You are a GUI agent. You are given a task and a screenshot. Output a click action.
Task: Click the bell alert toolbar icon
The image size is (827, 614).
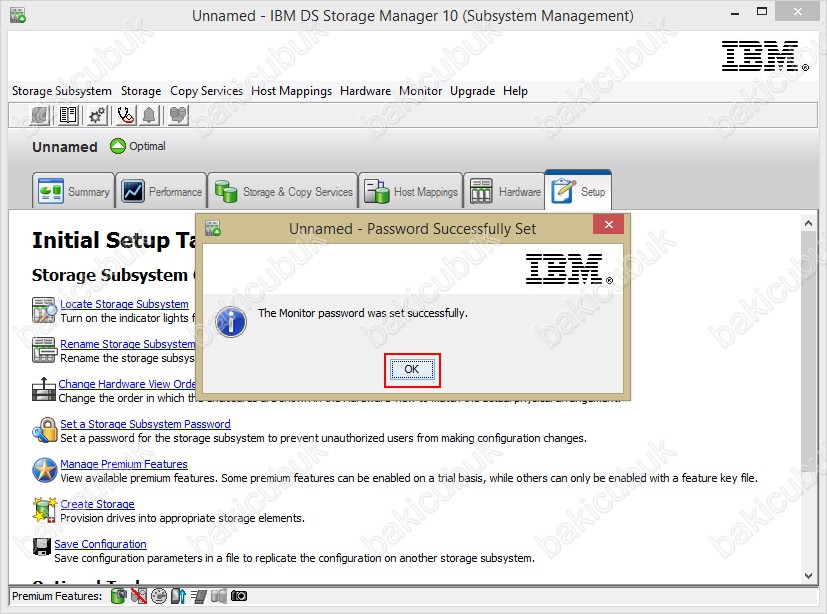coord(149,116)
